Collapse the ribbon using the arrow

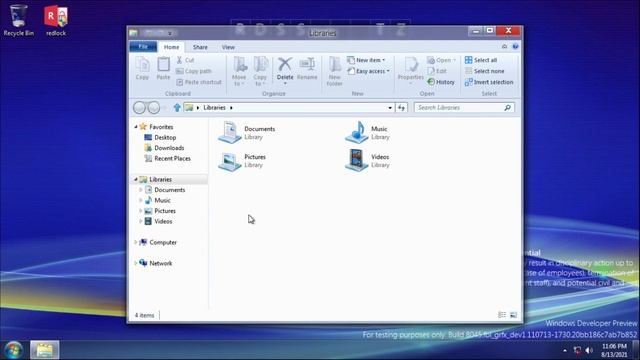pos(504,47)
